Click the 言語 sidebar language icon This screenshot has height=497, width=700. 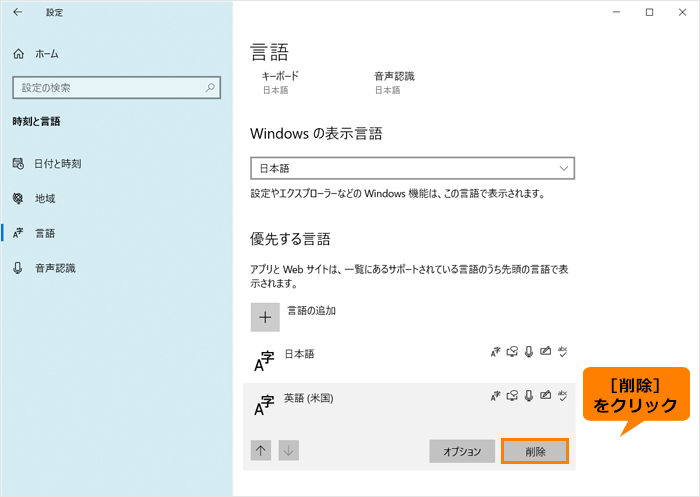click(18, 233)
